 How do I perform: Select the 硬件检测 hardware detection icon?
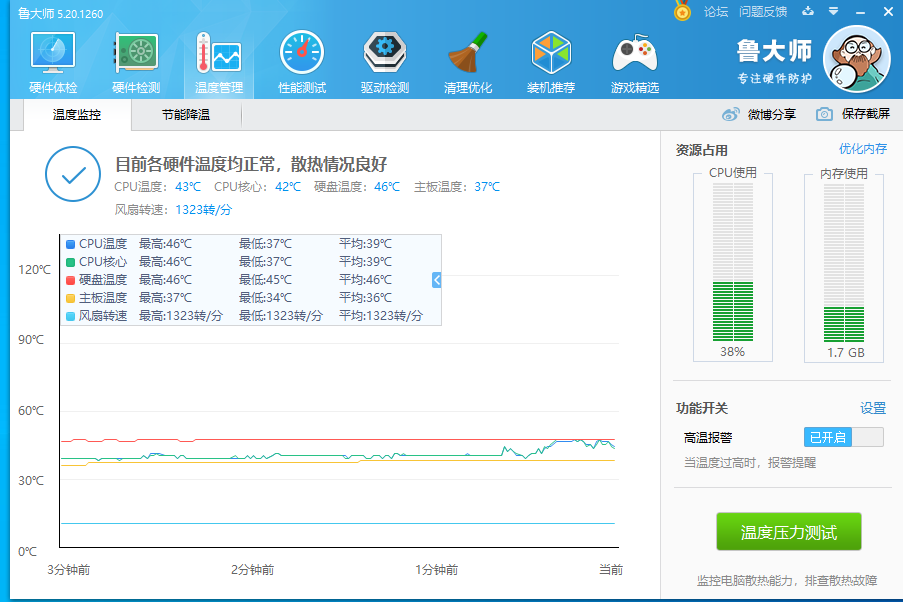coord(134,60)
